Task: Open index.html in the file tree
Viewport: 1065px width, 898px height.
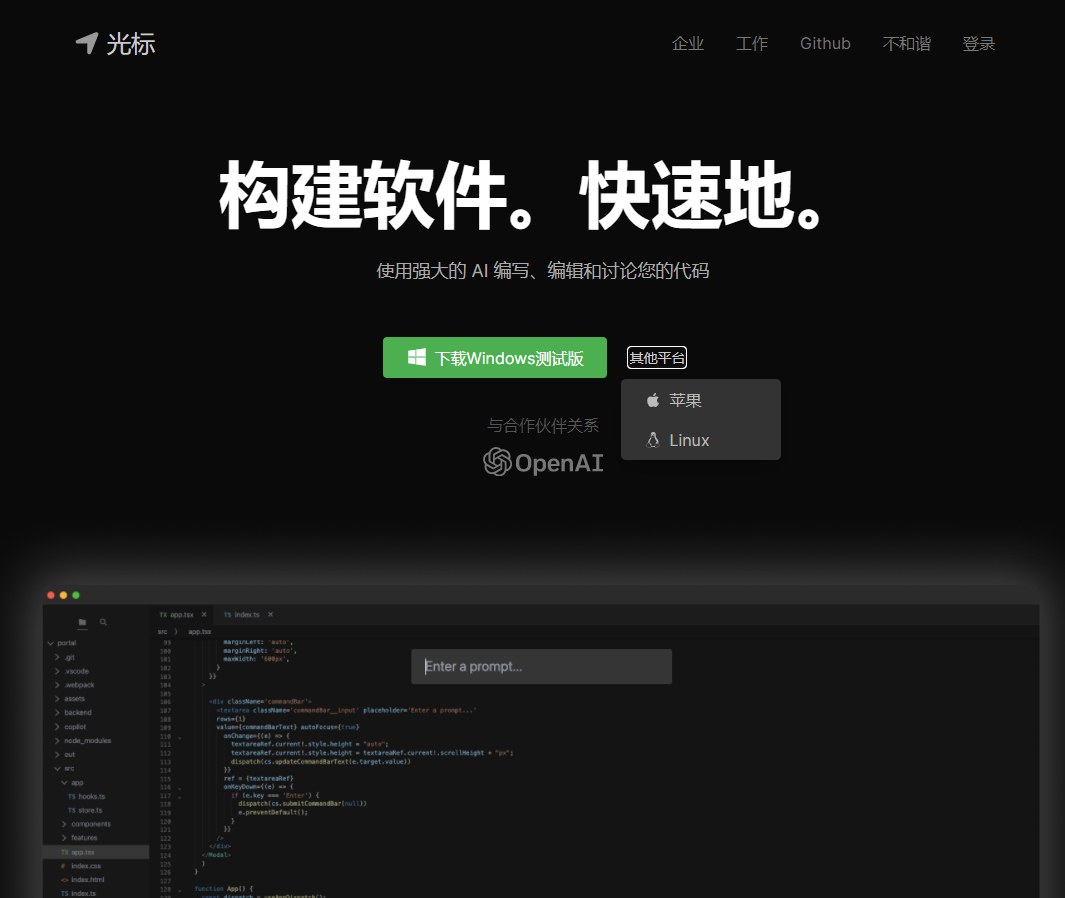Action: (87, 879)
